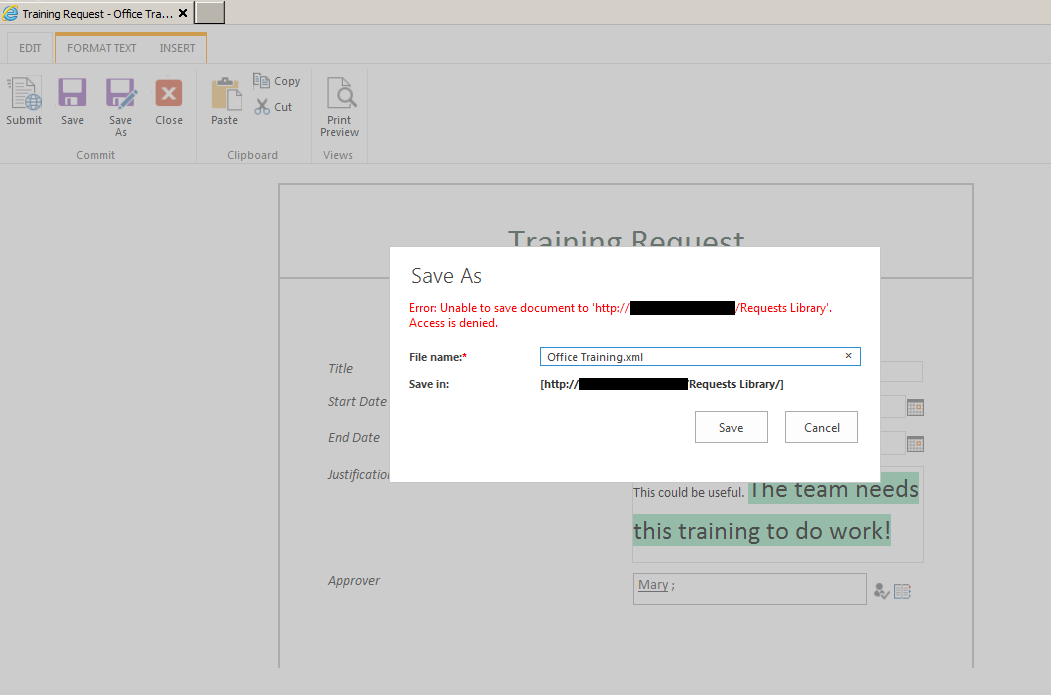Click the File name text field
This screenshot has height=695, width=1051.
[690, 357]
